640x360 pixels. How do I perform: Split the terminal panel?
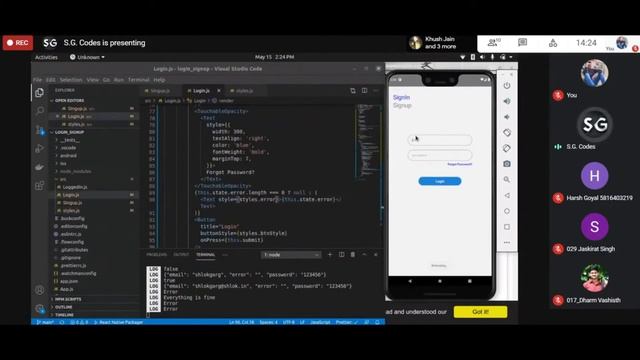click(342, 255)
